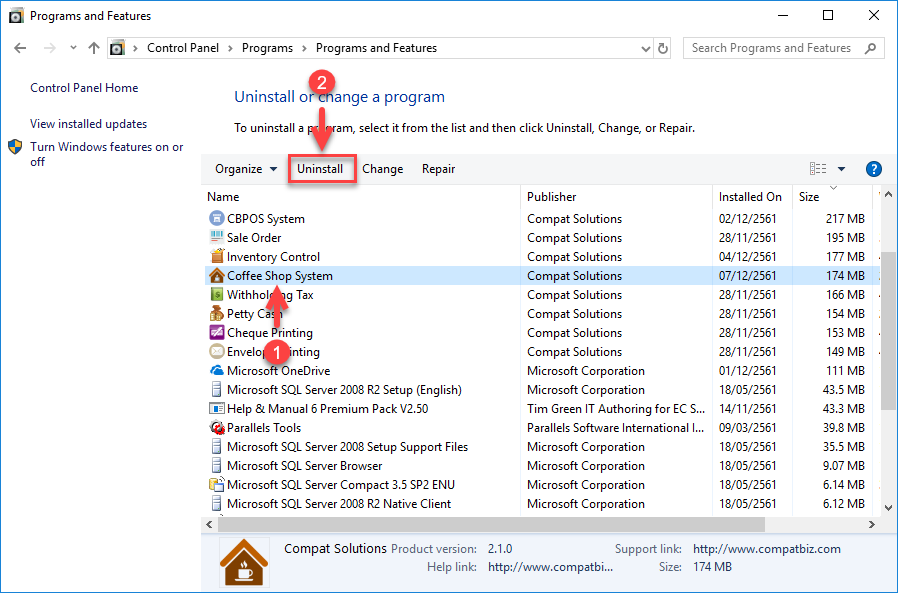
Task: Click the change view layout icon
Action: click(x=818, y=168)
